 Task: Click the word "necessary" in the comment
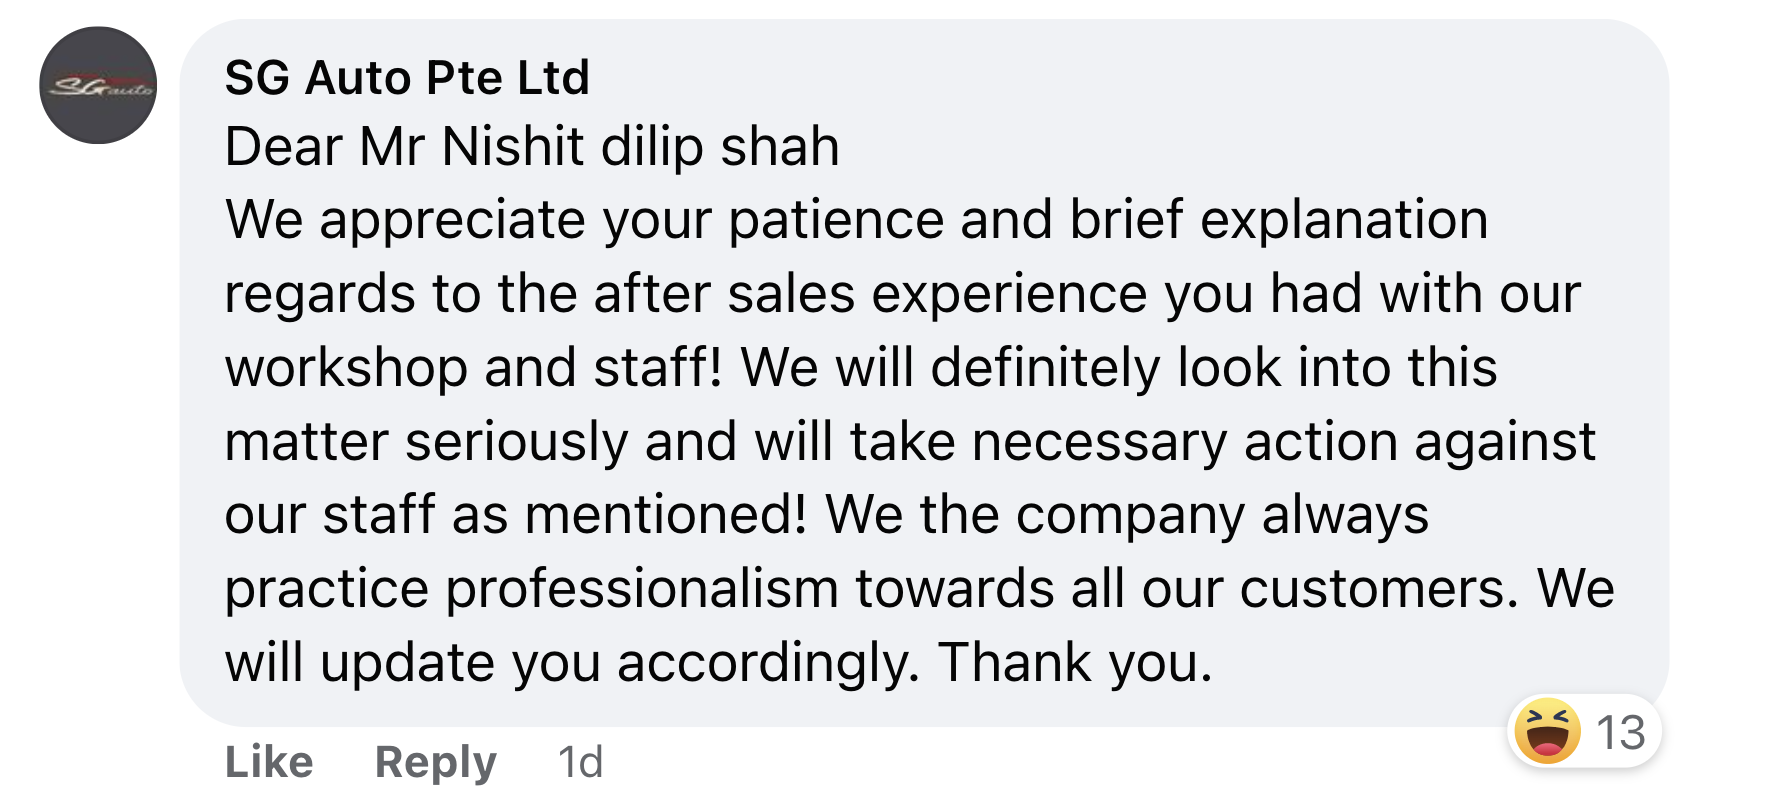(1098, 442)
